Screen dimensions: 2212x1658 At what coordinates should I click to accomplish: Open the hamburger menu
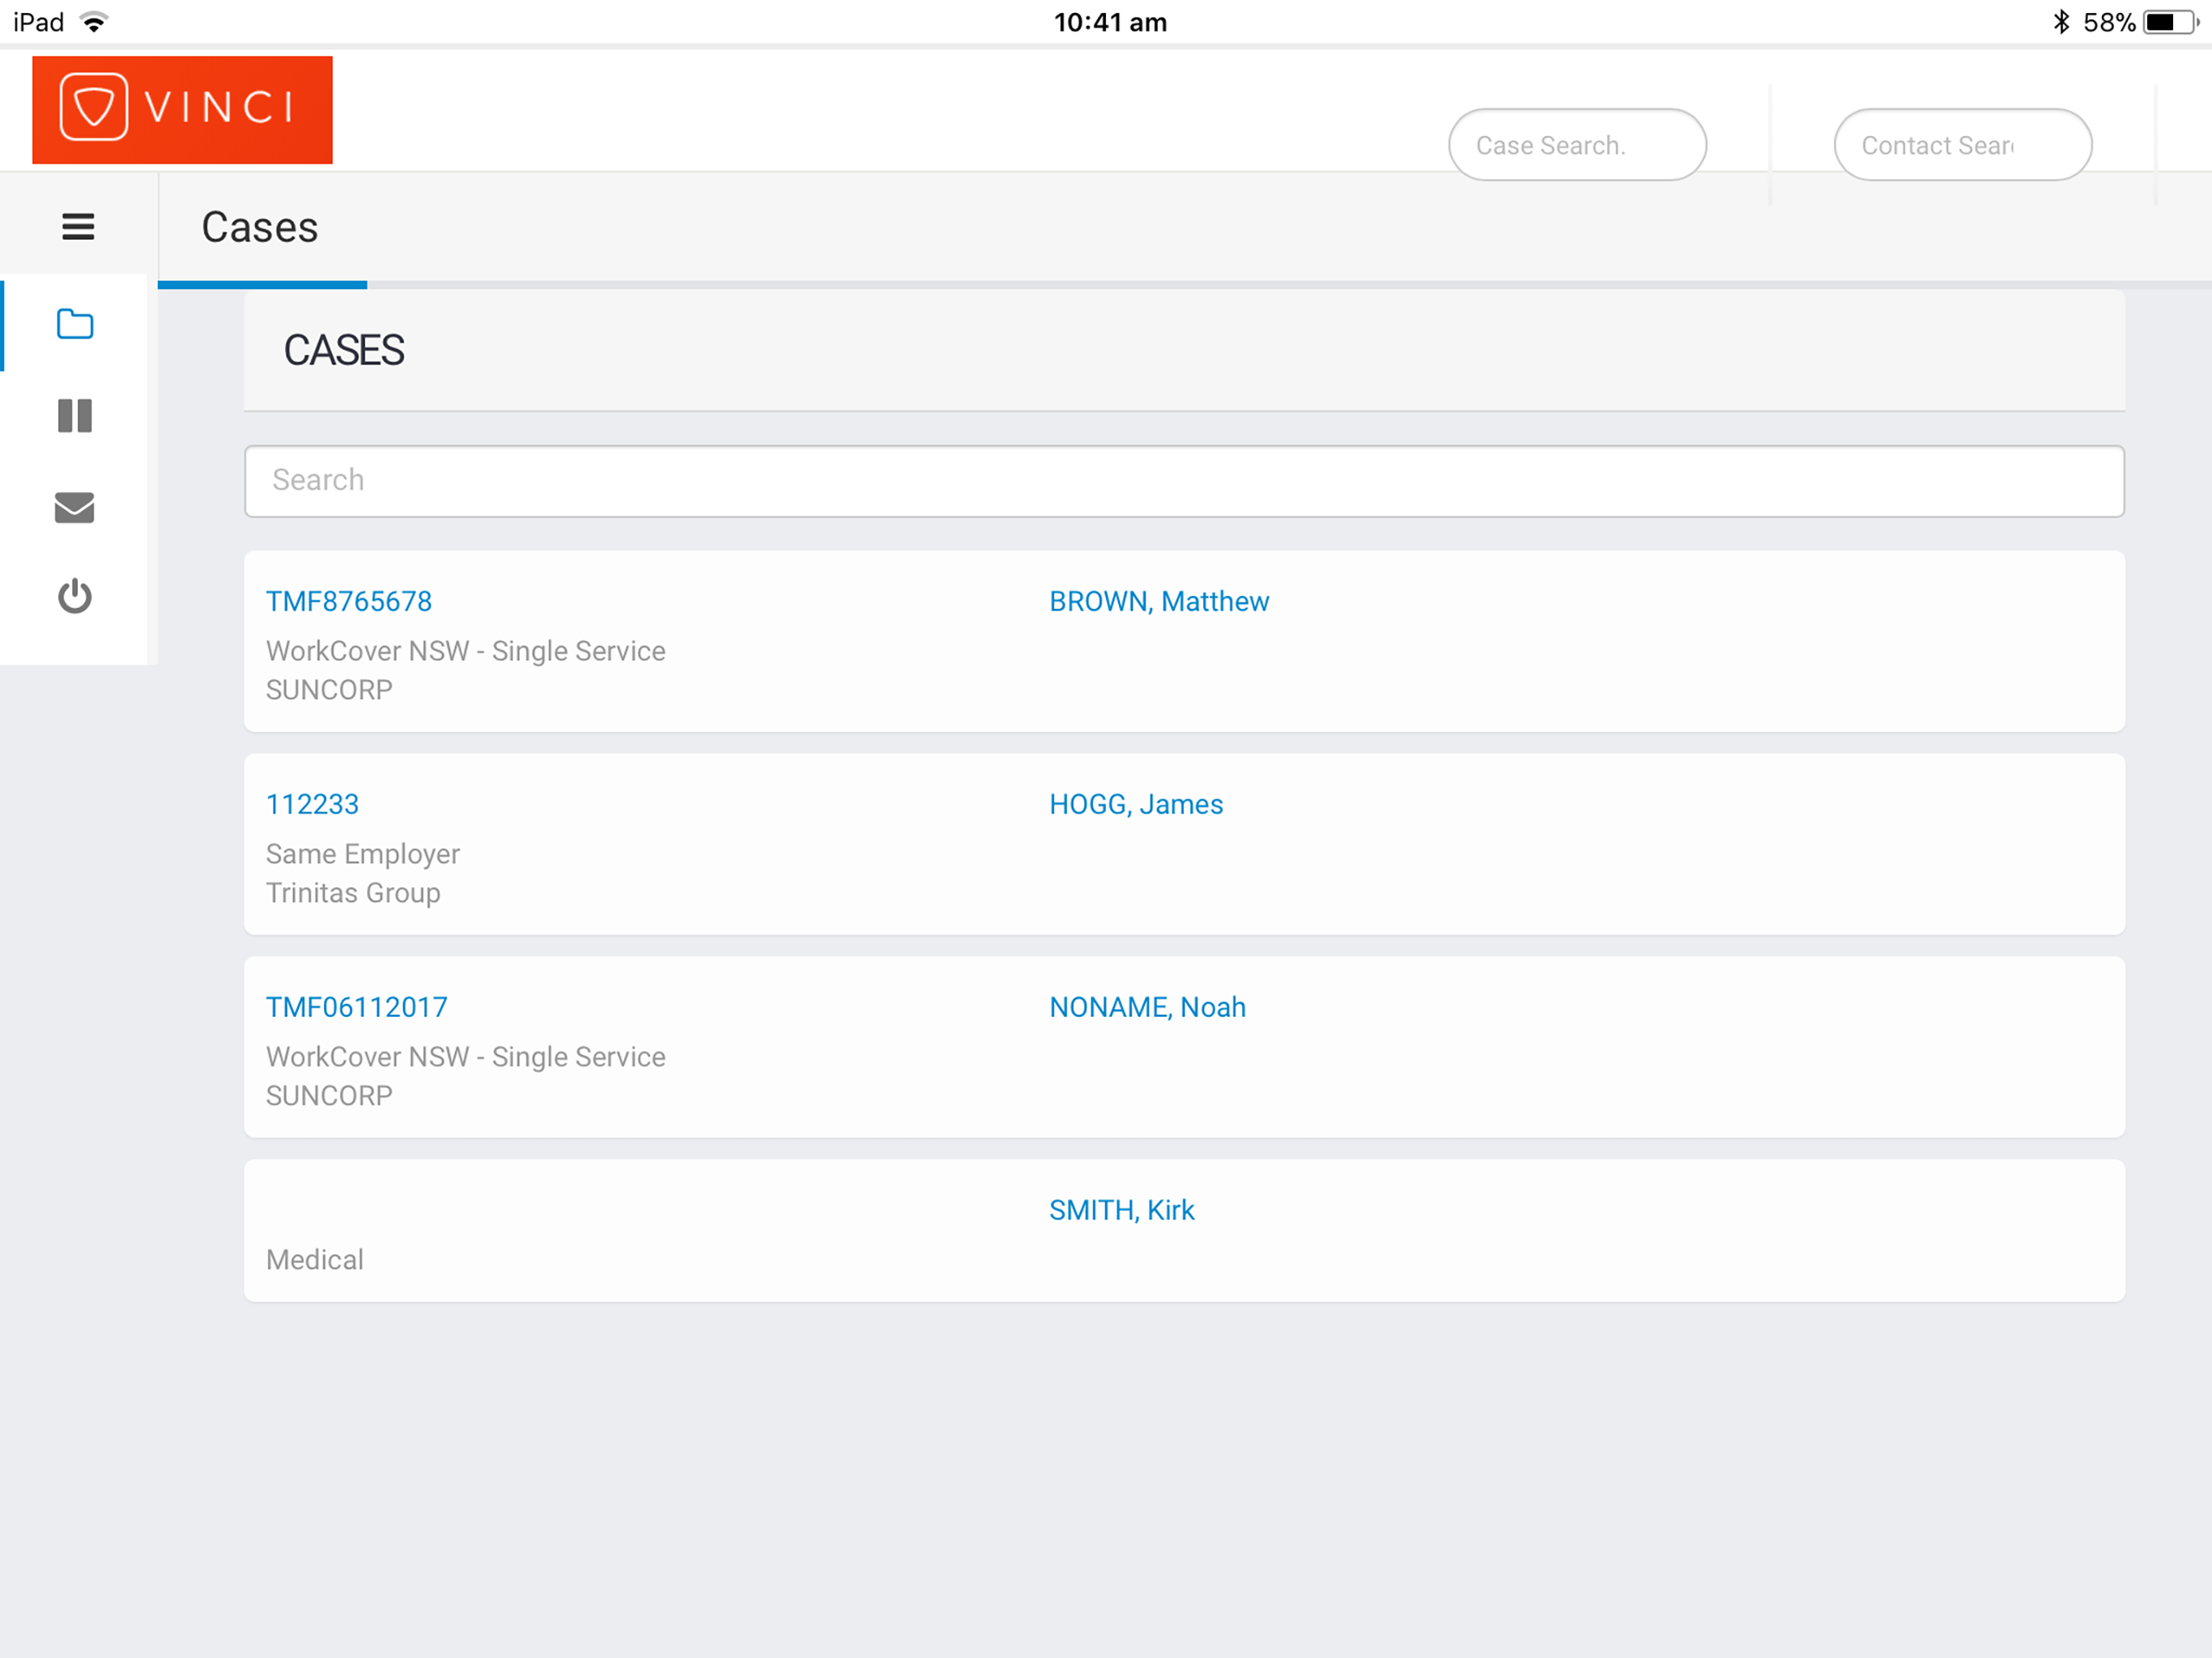(x=78, y=227)
